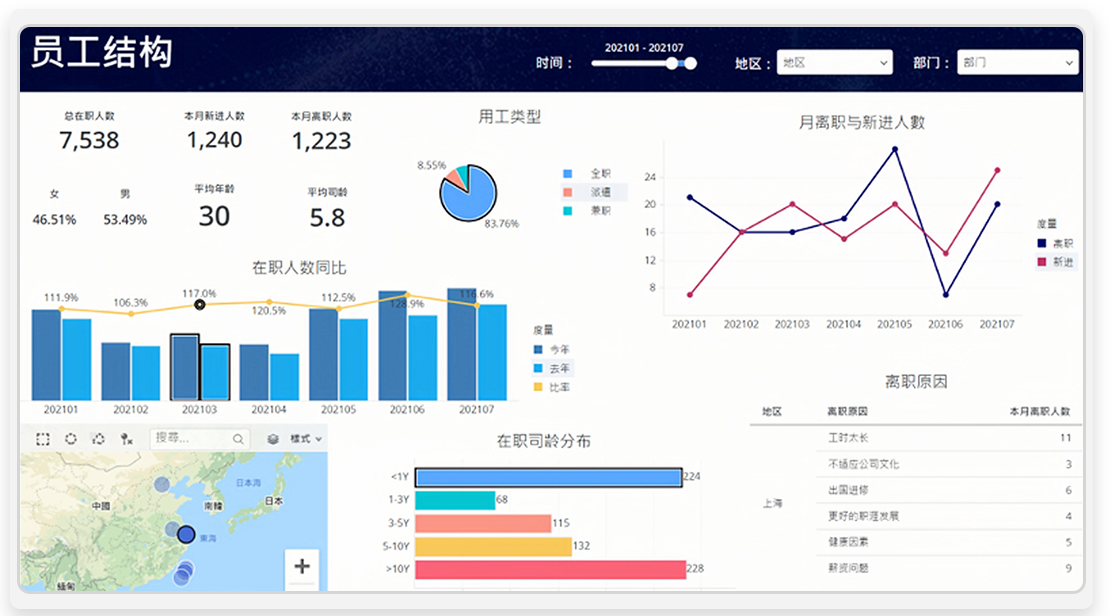
Task: Click the average tenure value 5.8
Action: click(x=327, y=217)
